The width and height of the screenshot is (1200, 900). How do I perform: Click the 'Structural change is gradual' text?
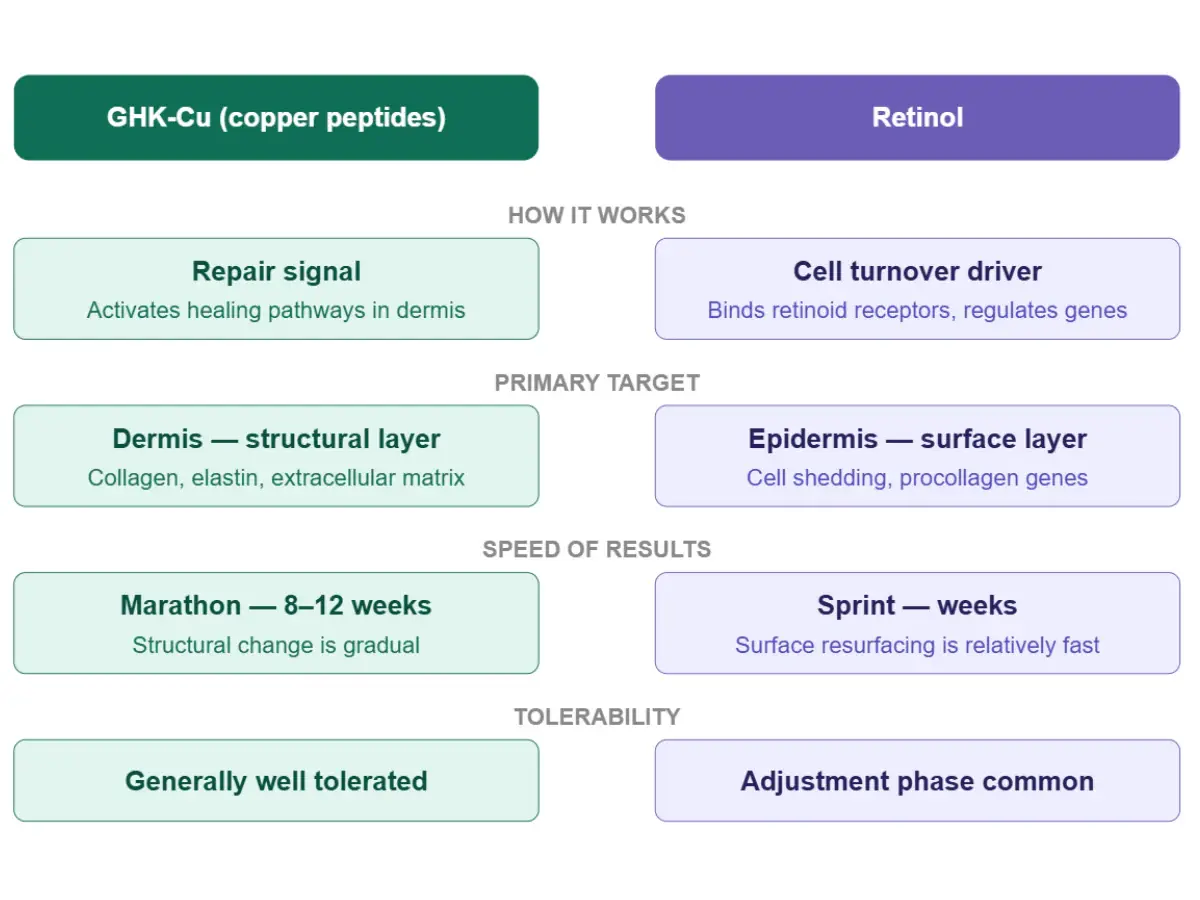[x=276, y=645]
